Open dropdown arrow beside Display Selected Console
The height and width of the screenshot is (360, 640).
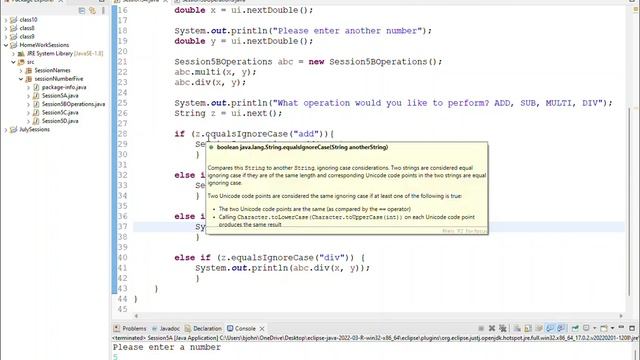pyautogui.click(x=594, y=328)
